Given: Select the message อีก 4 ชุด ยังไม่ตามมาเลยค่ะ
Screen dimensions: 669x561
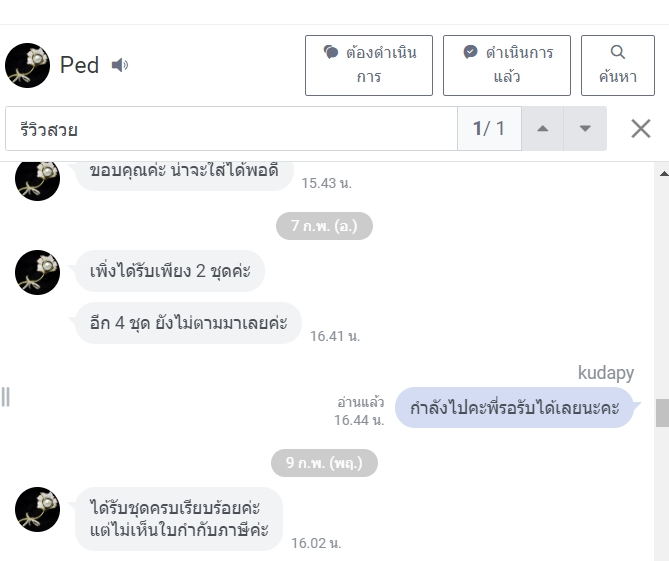Looking at the screenshot, I should tap(188, 323).
